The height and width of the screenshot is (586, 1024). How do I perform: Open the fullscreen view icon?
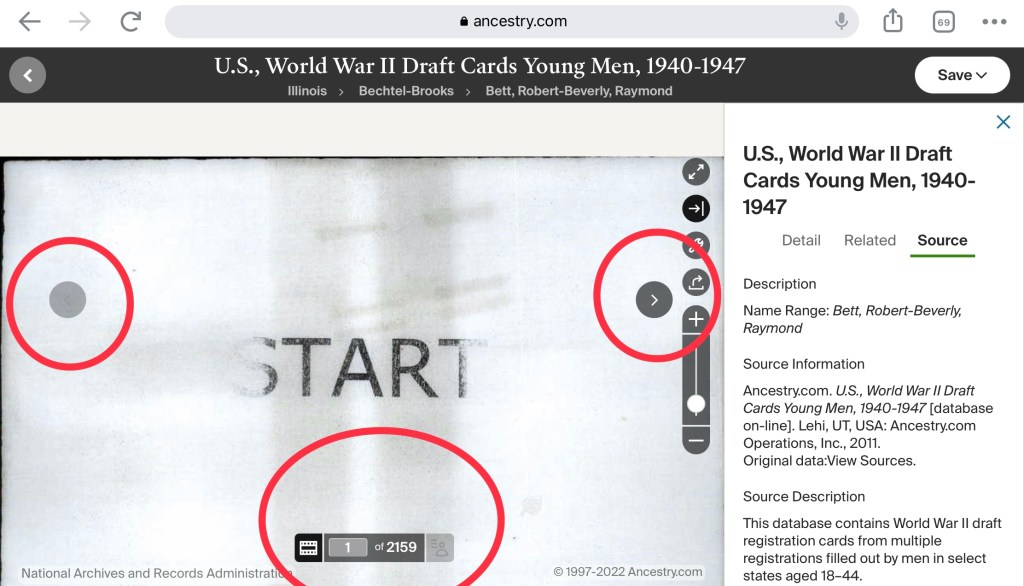tap(696, 172)
